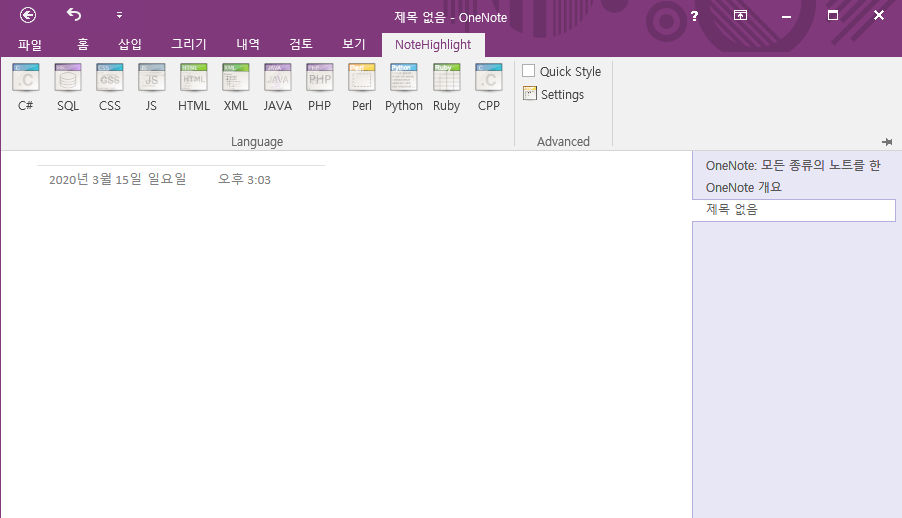Select the XML language icon
Screen dimensions: 902x518
pos(236,87)
